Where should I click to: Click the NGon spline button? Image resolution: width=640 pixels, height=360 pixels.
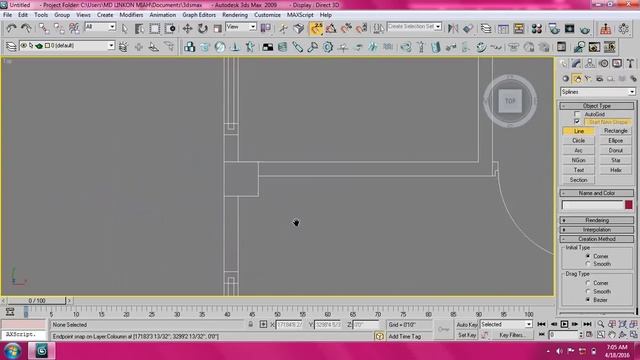(x=578, y=160)
